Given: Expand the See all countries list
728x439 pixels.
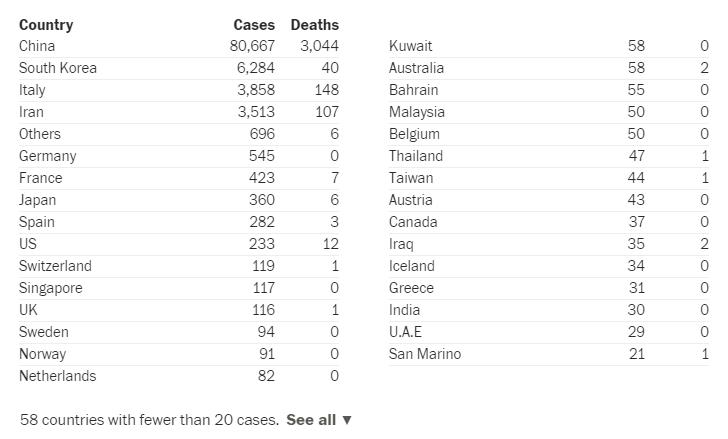Looking at the screenshot, I should tap(319, 420).
